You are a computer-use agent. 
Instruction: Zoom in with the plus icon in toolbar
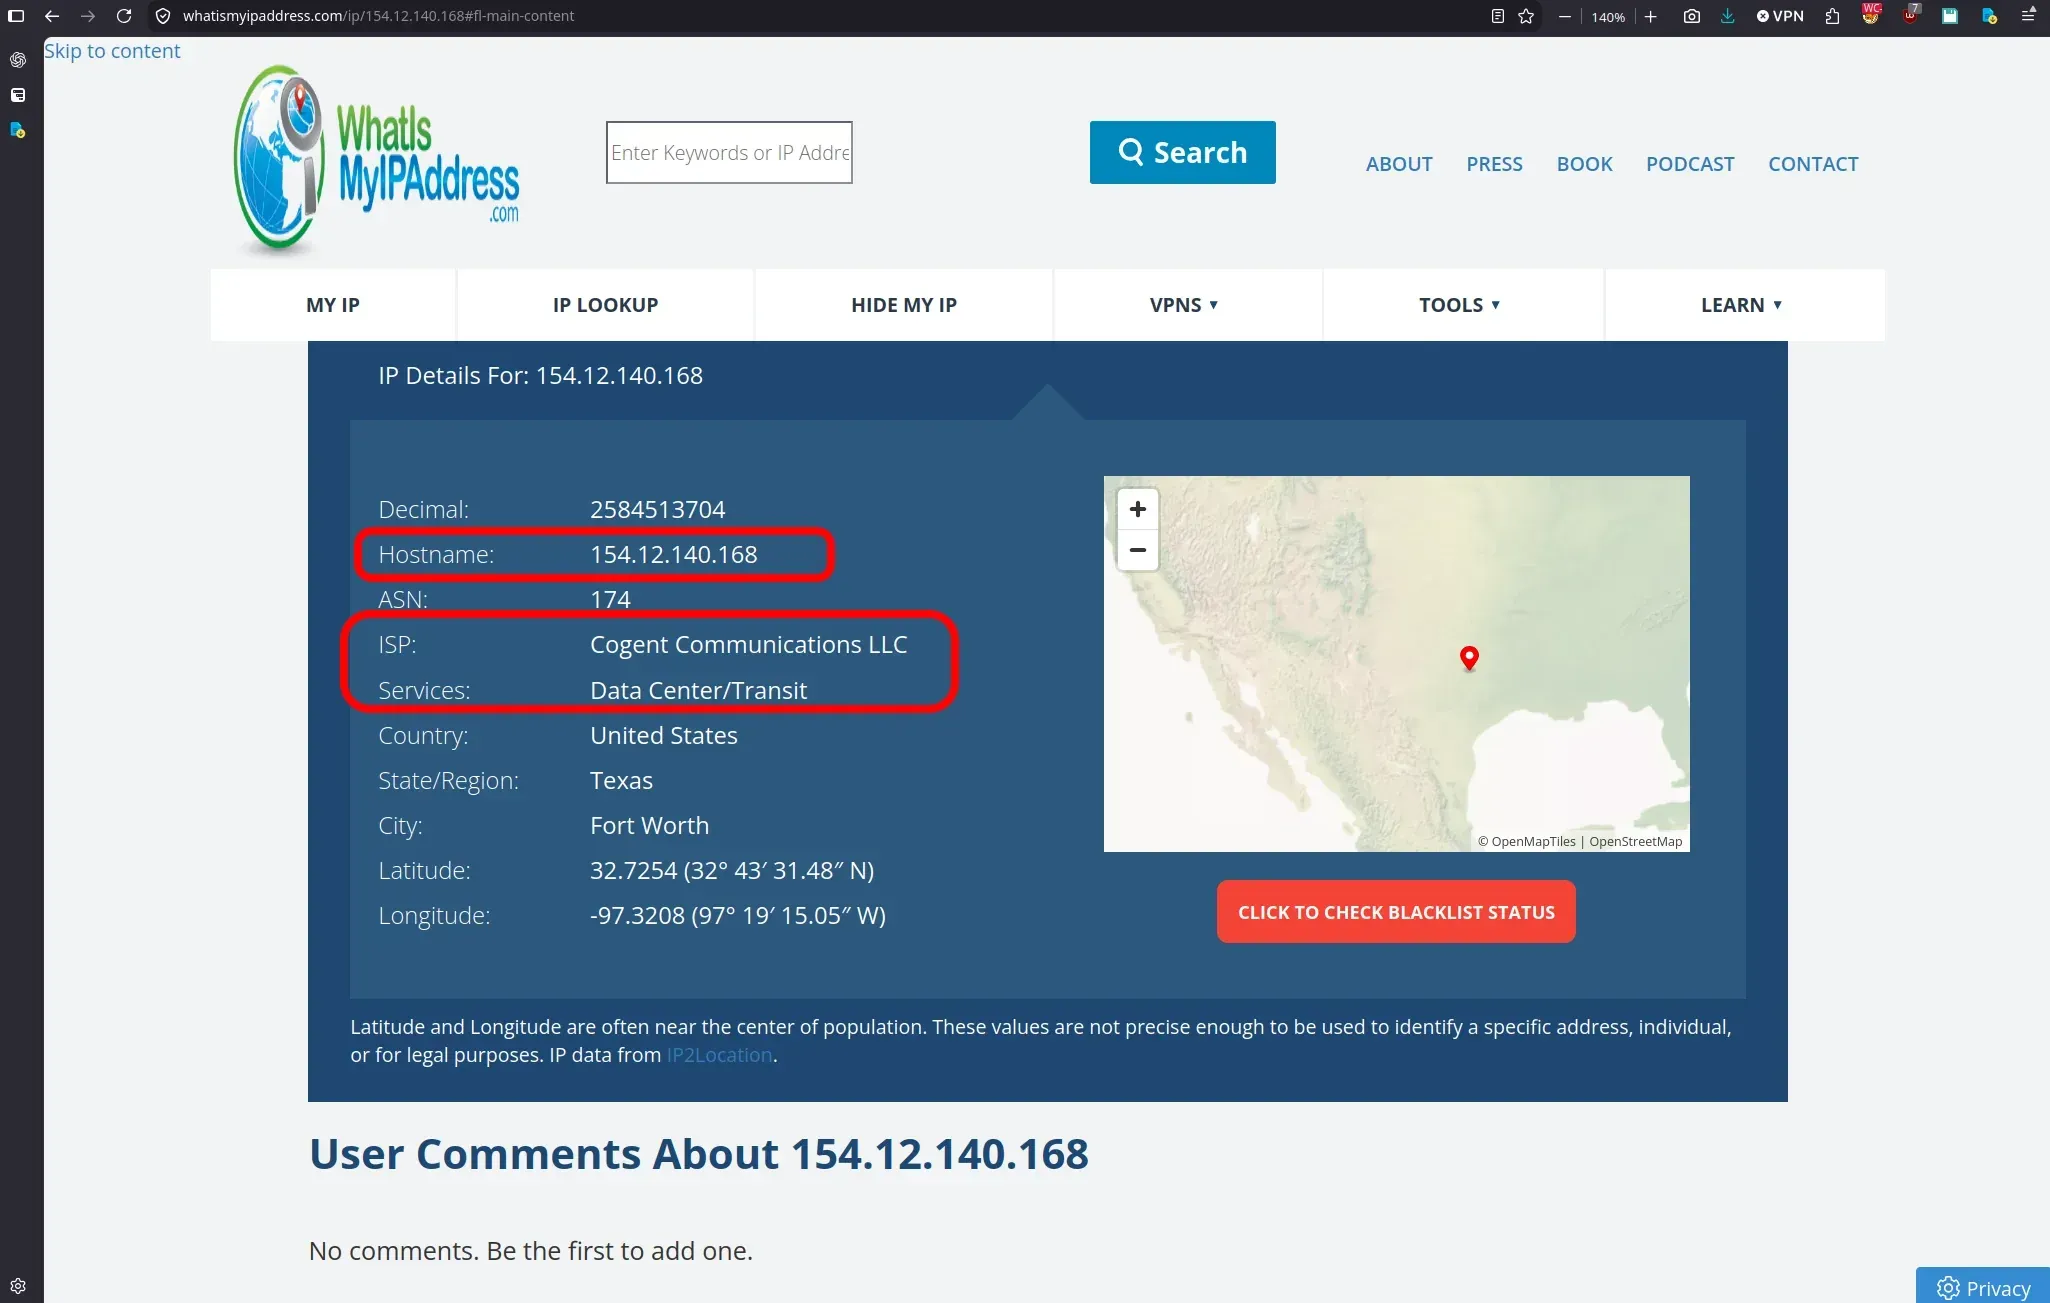pos(1651,16)
